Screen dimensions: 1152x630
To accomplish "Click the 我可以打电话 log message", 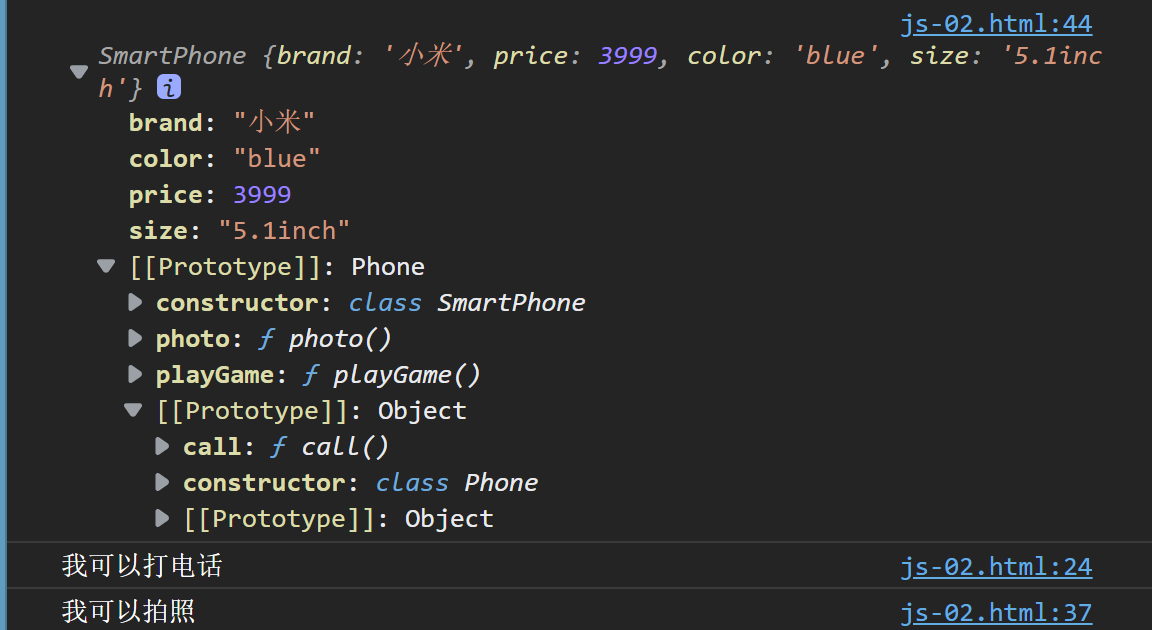I will [142, 565].
